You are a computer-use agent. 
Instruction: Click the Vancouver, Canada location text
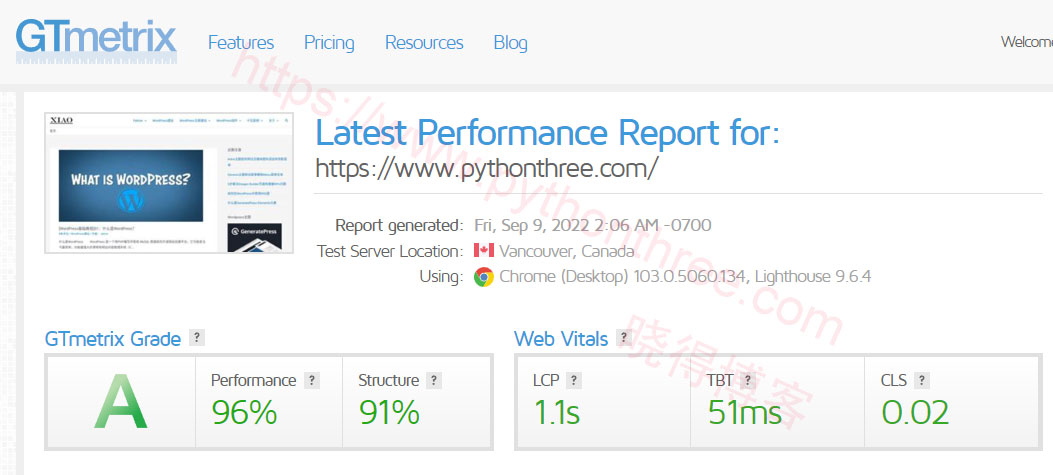(x=566, y=251)
